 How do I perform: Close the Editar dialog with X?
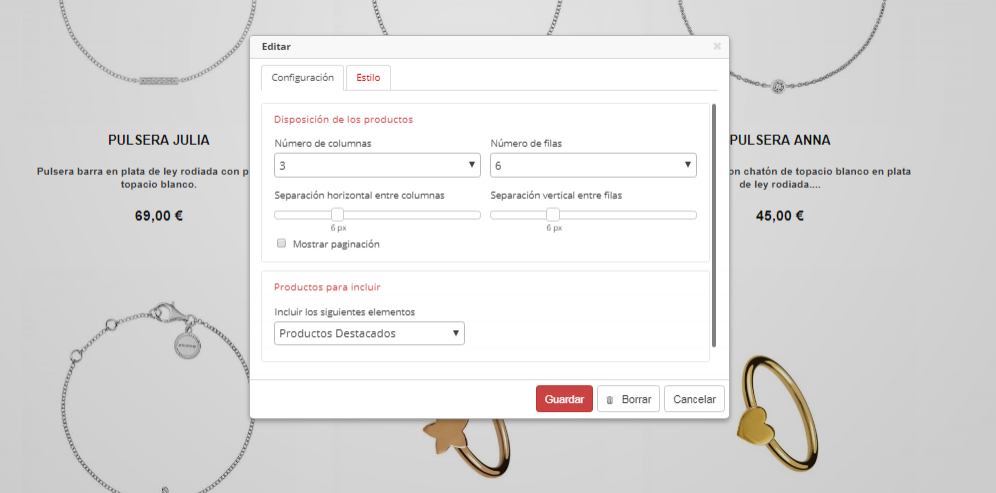717,46
